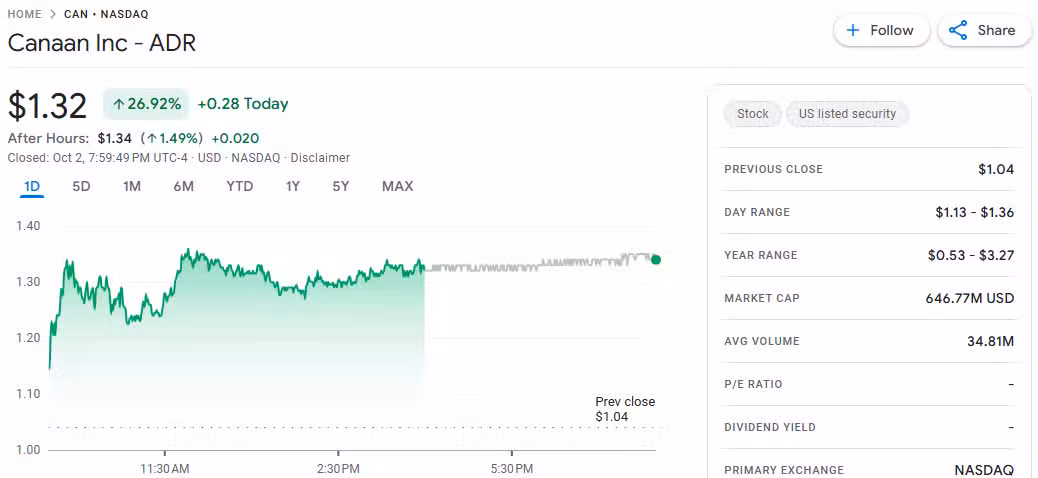The height and width of the screenshot is (478, 1038).
Task: Click the green end-point dot on chart
Action: (656, 259)
